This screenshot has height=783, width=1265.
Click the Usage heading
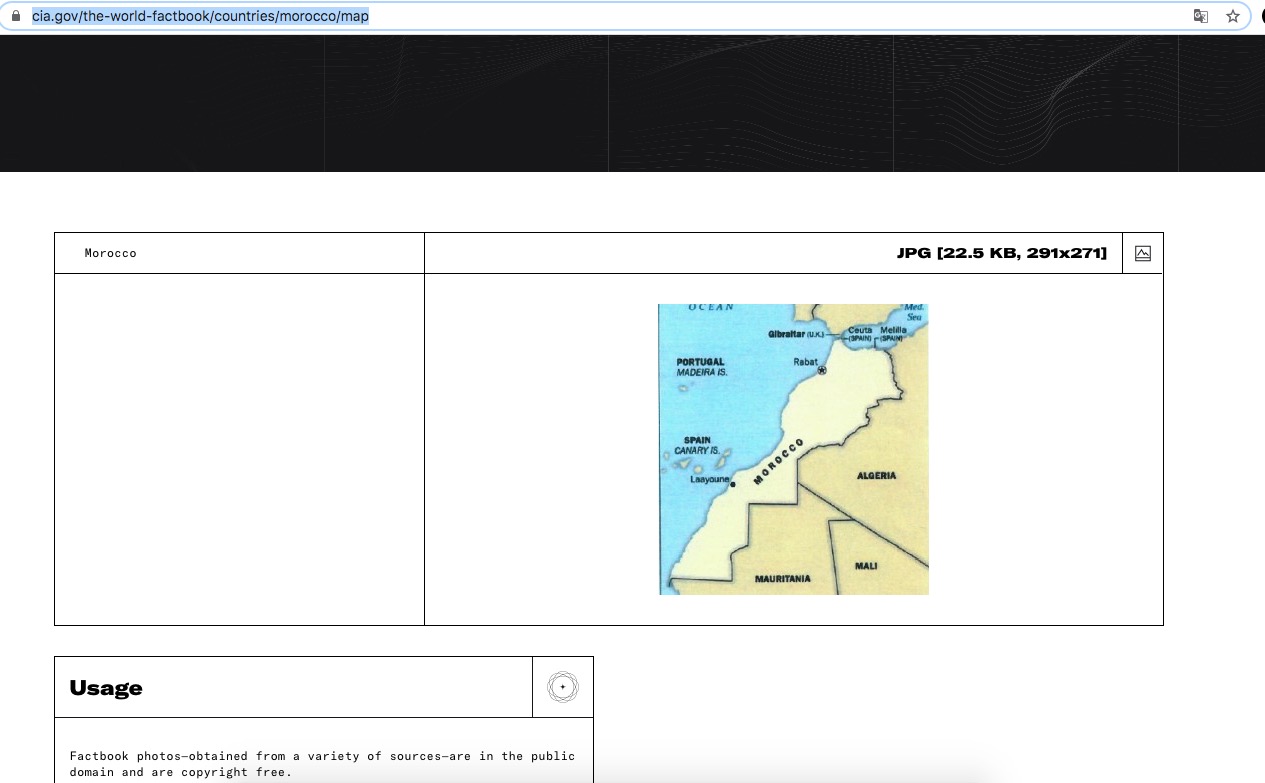coord(106,688)
